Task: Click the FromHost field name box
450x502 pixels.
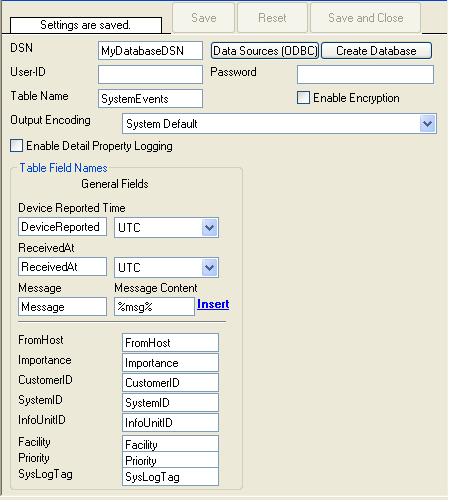Action: click(170, 343)
